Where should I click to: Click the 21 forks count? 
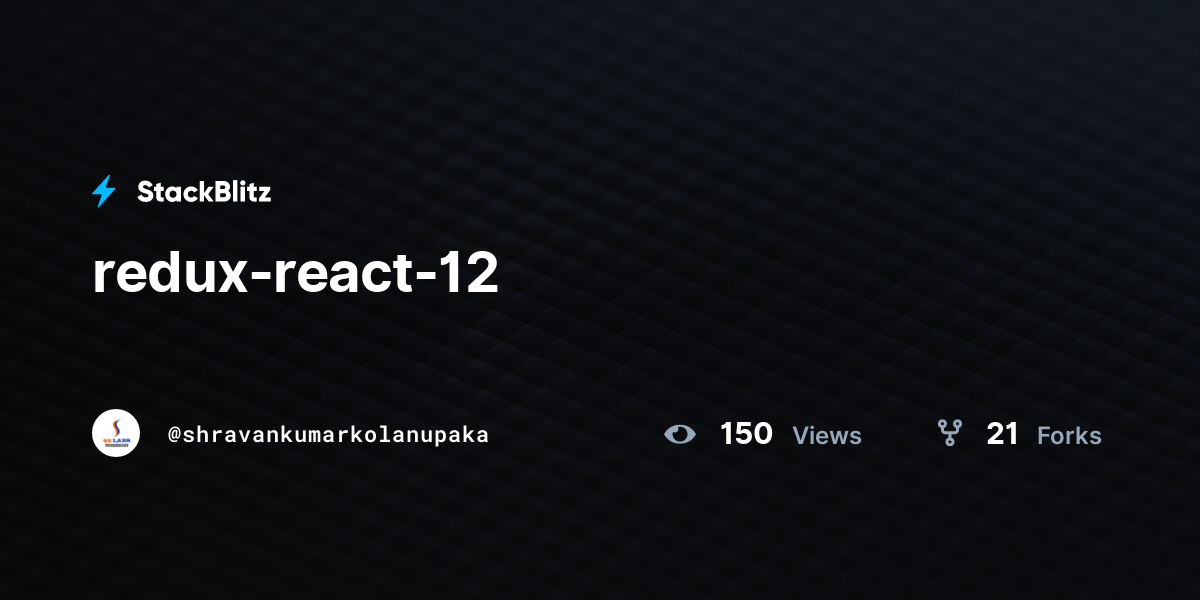(1002, 434)
